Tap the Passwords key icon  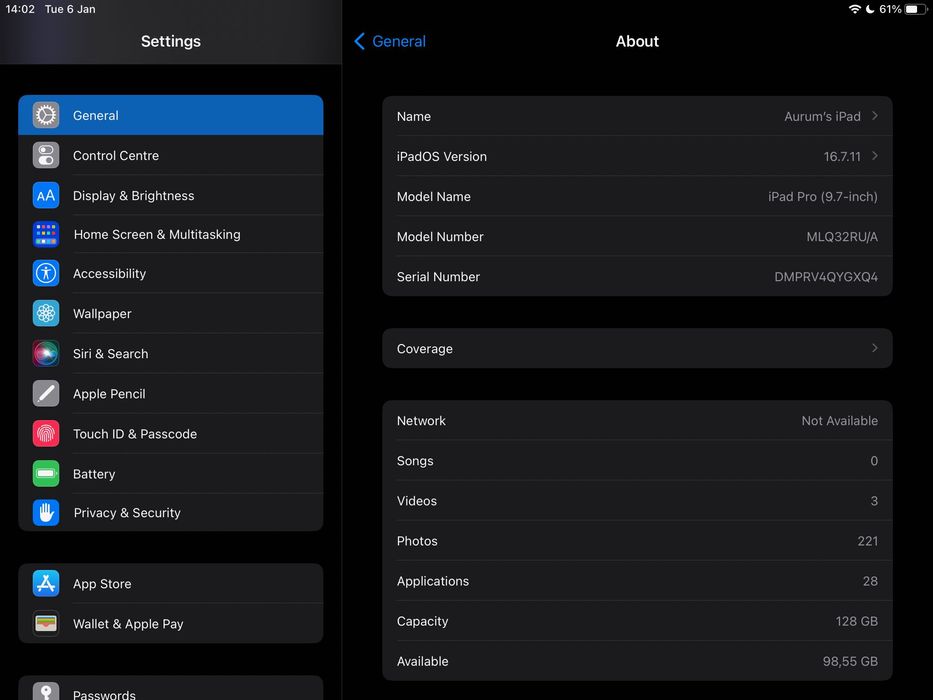46,692
